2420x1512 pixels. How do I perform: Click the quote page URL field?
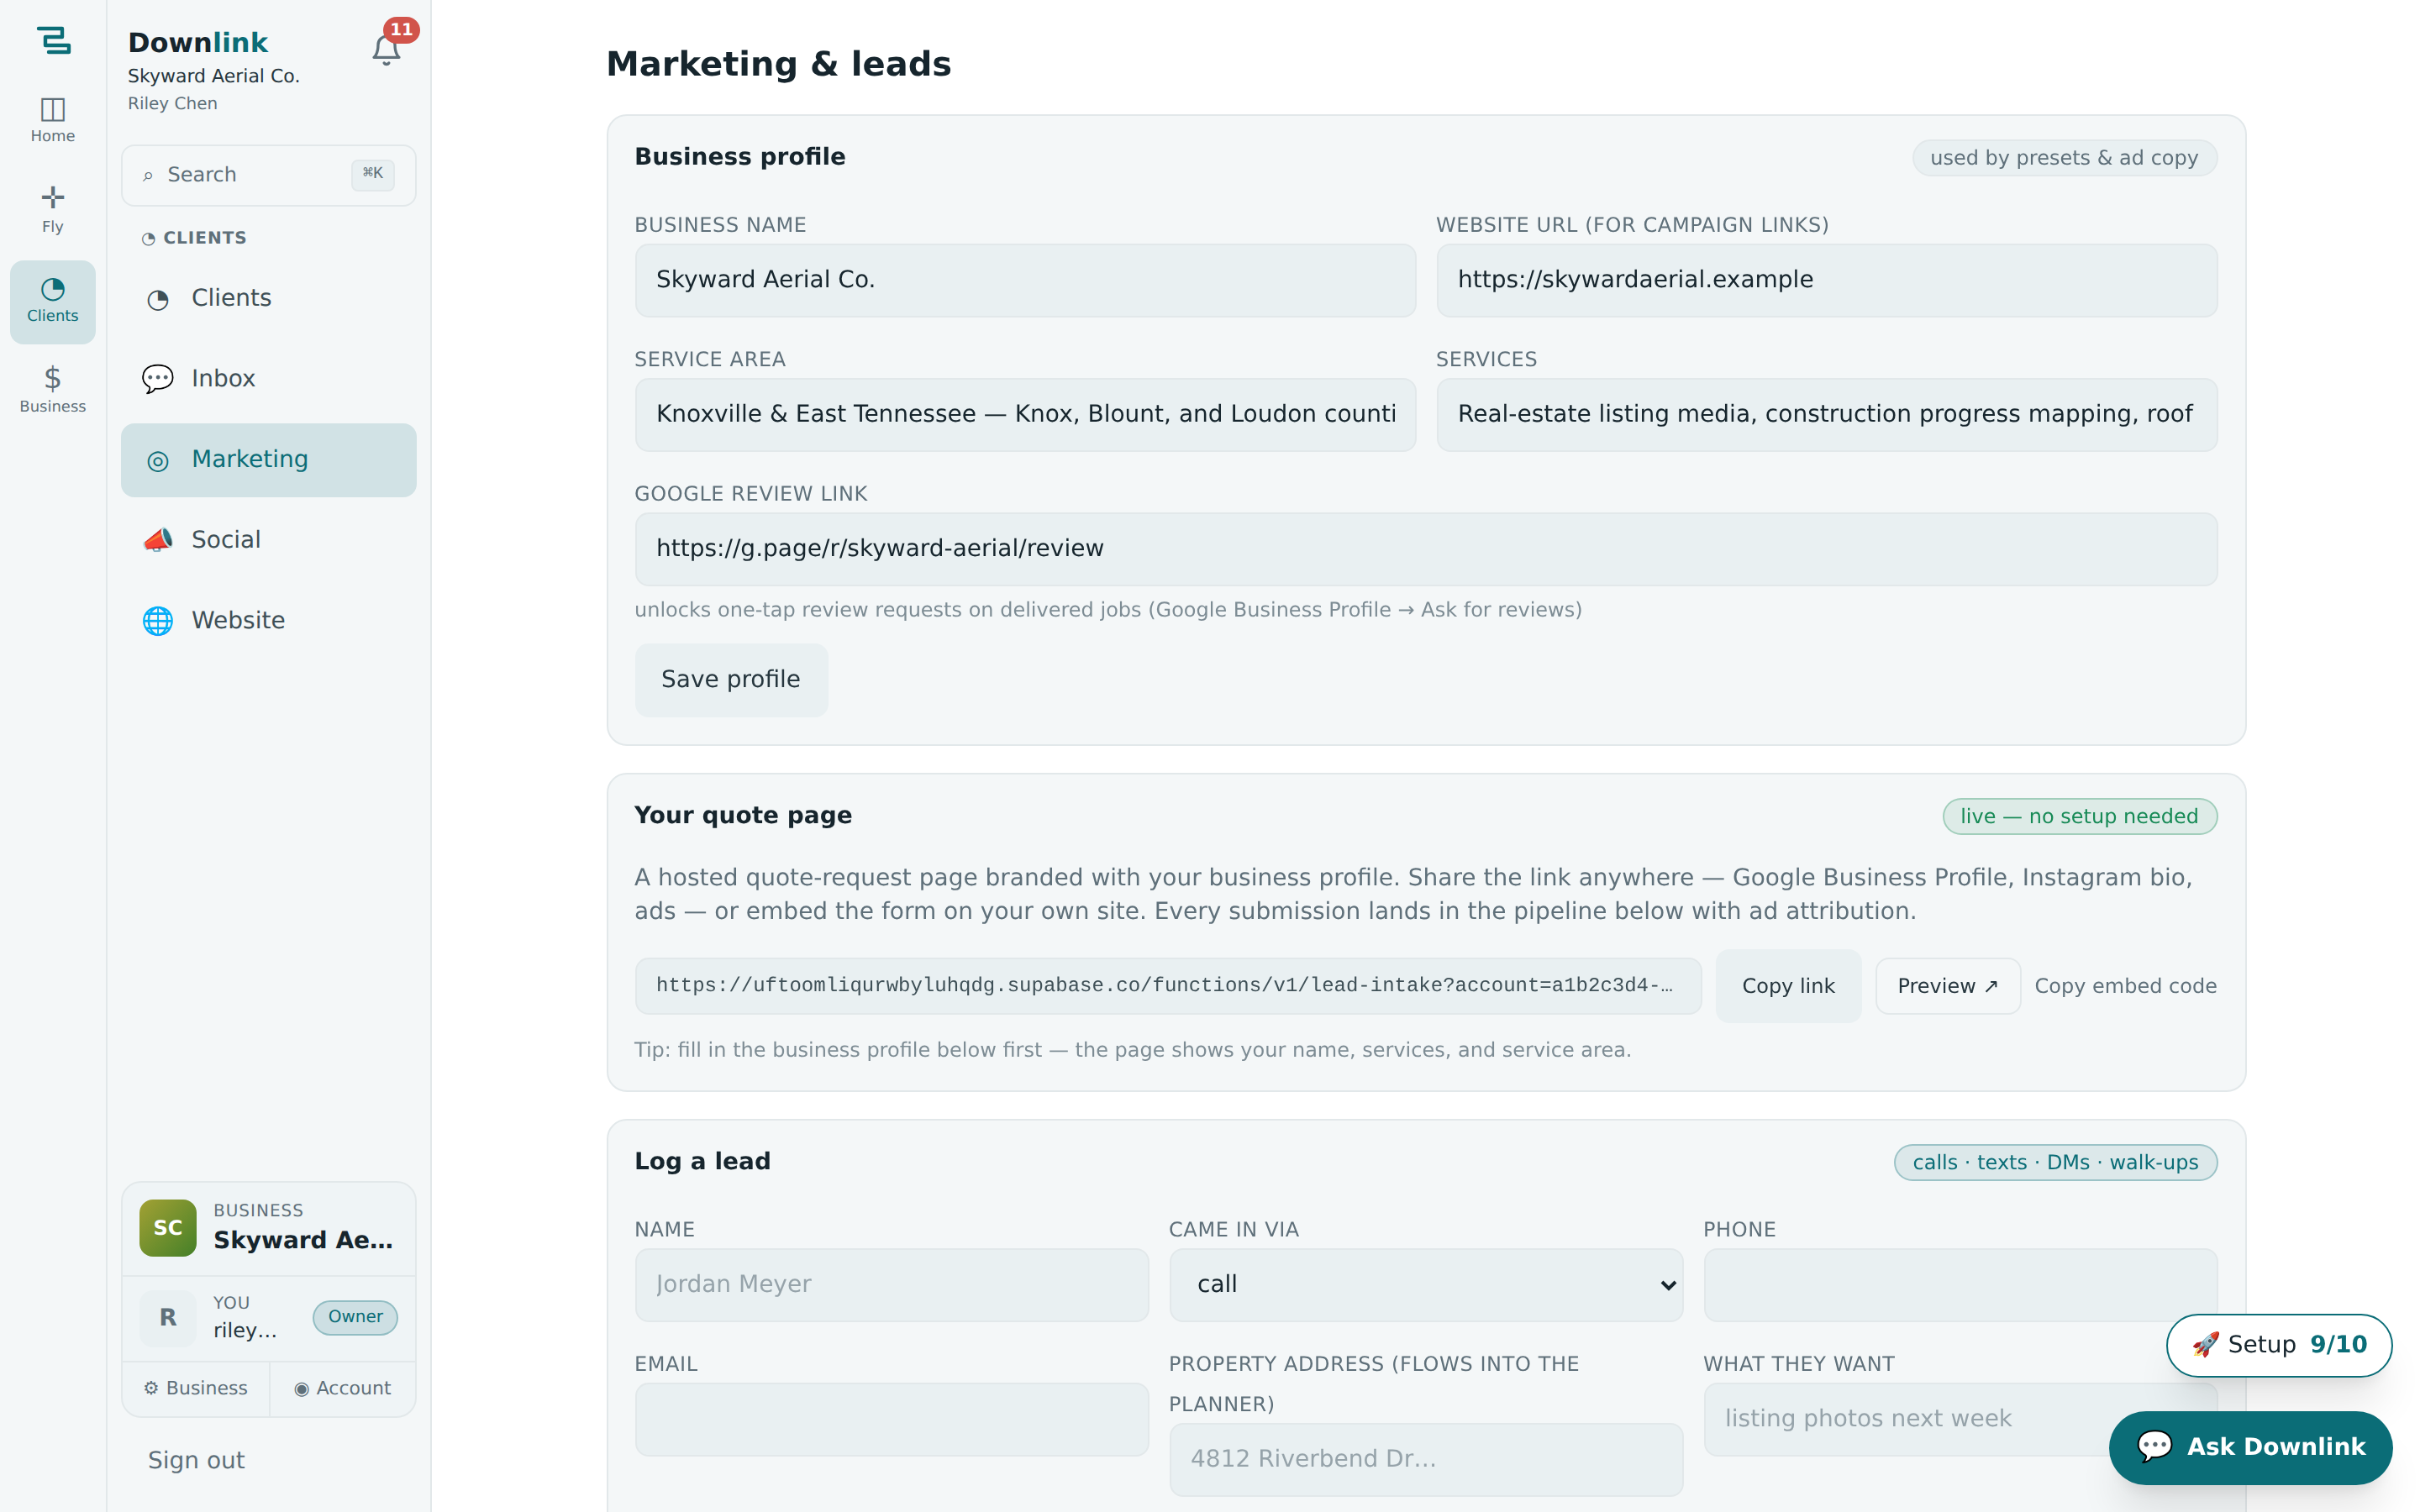[x=1168, y=986]
